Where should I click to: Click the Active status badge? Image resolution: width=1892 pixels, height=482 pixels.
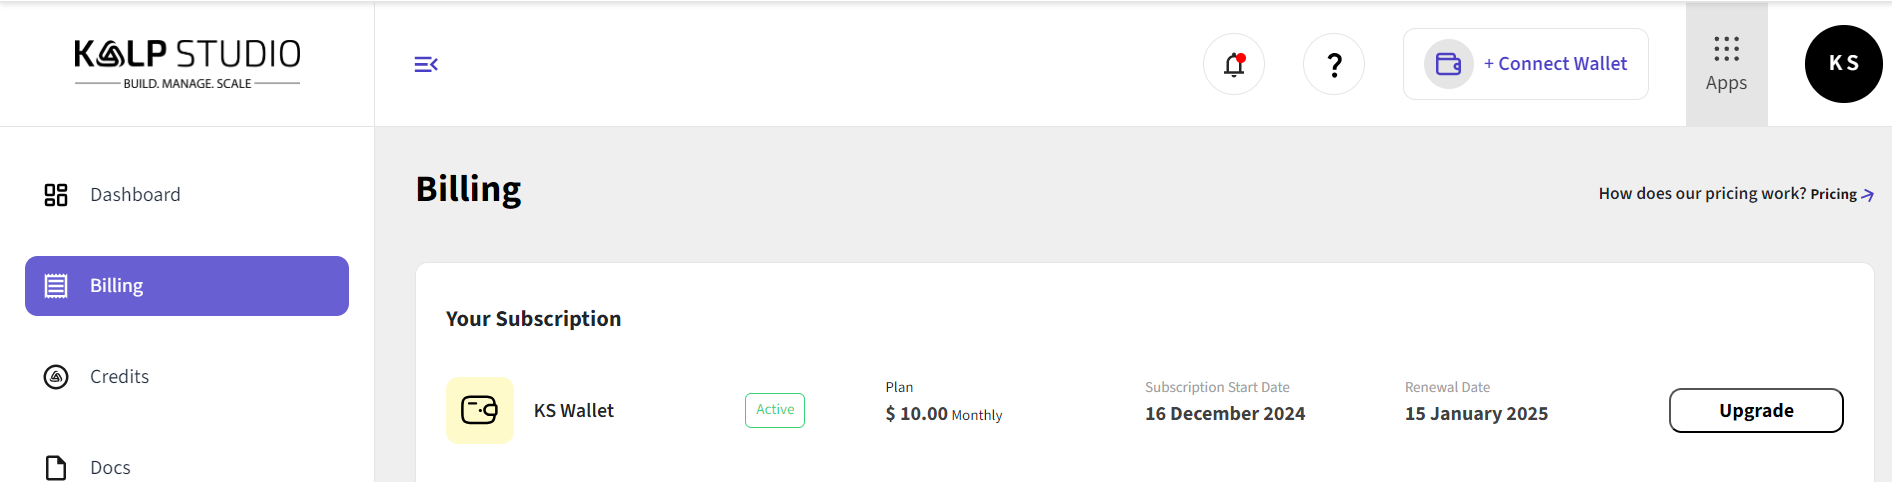pyautogui.click(x=775, y=410)
